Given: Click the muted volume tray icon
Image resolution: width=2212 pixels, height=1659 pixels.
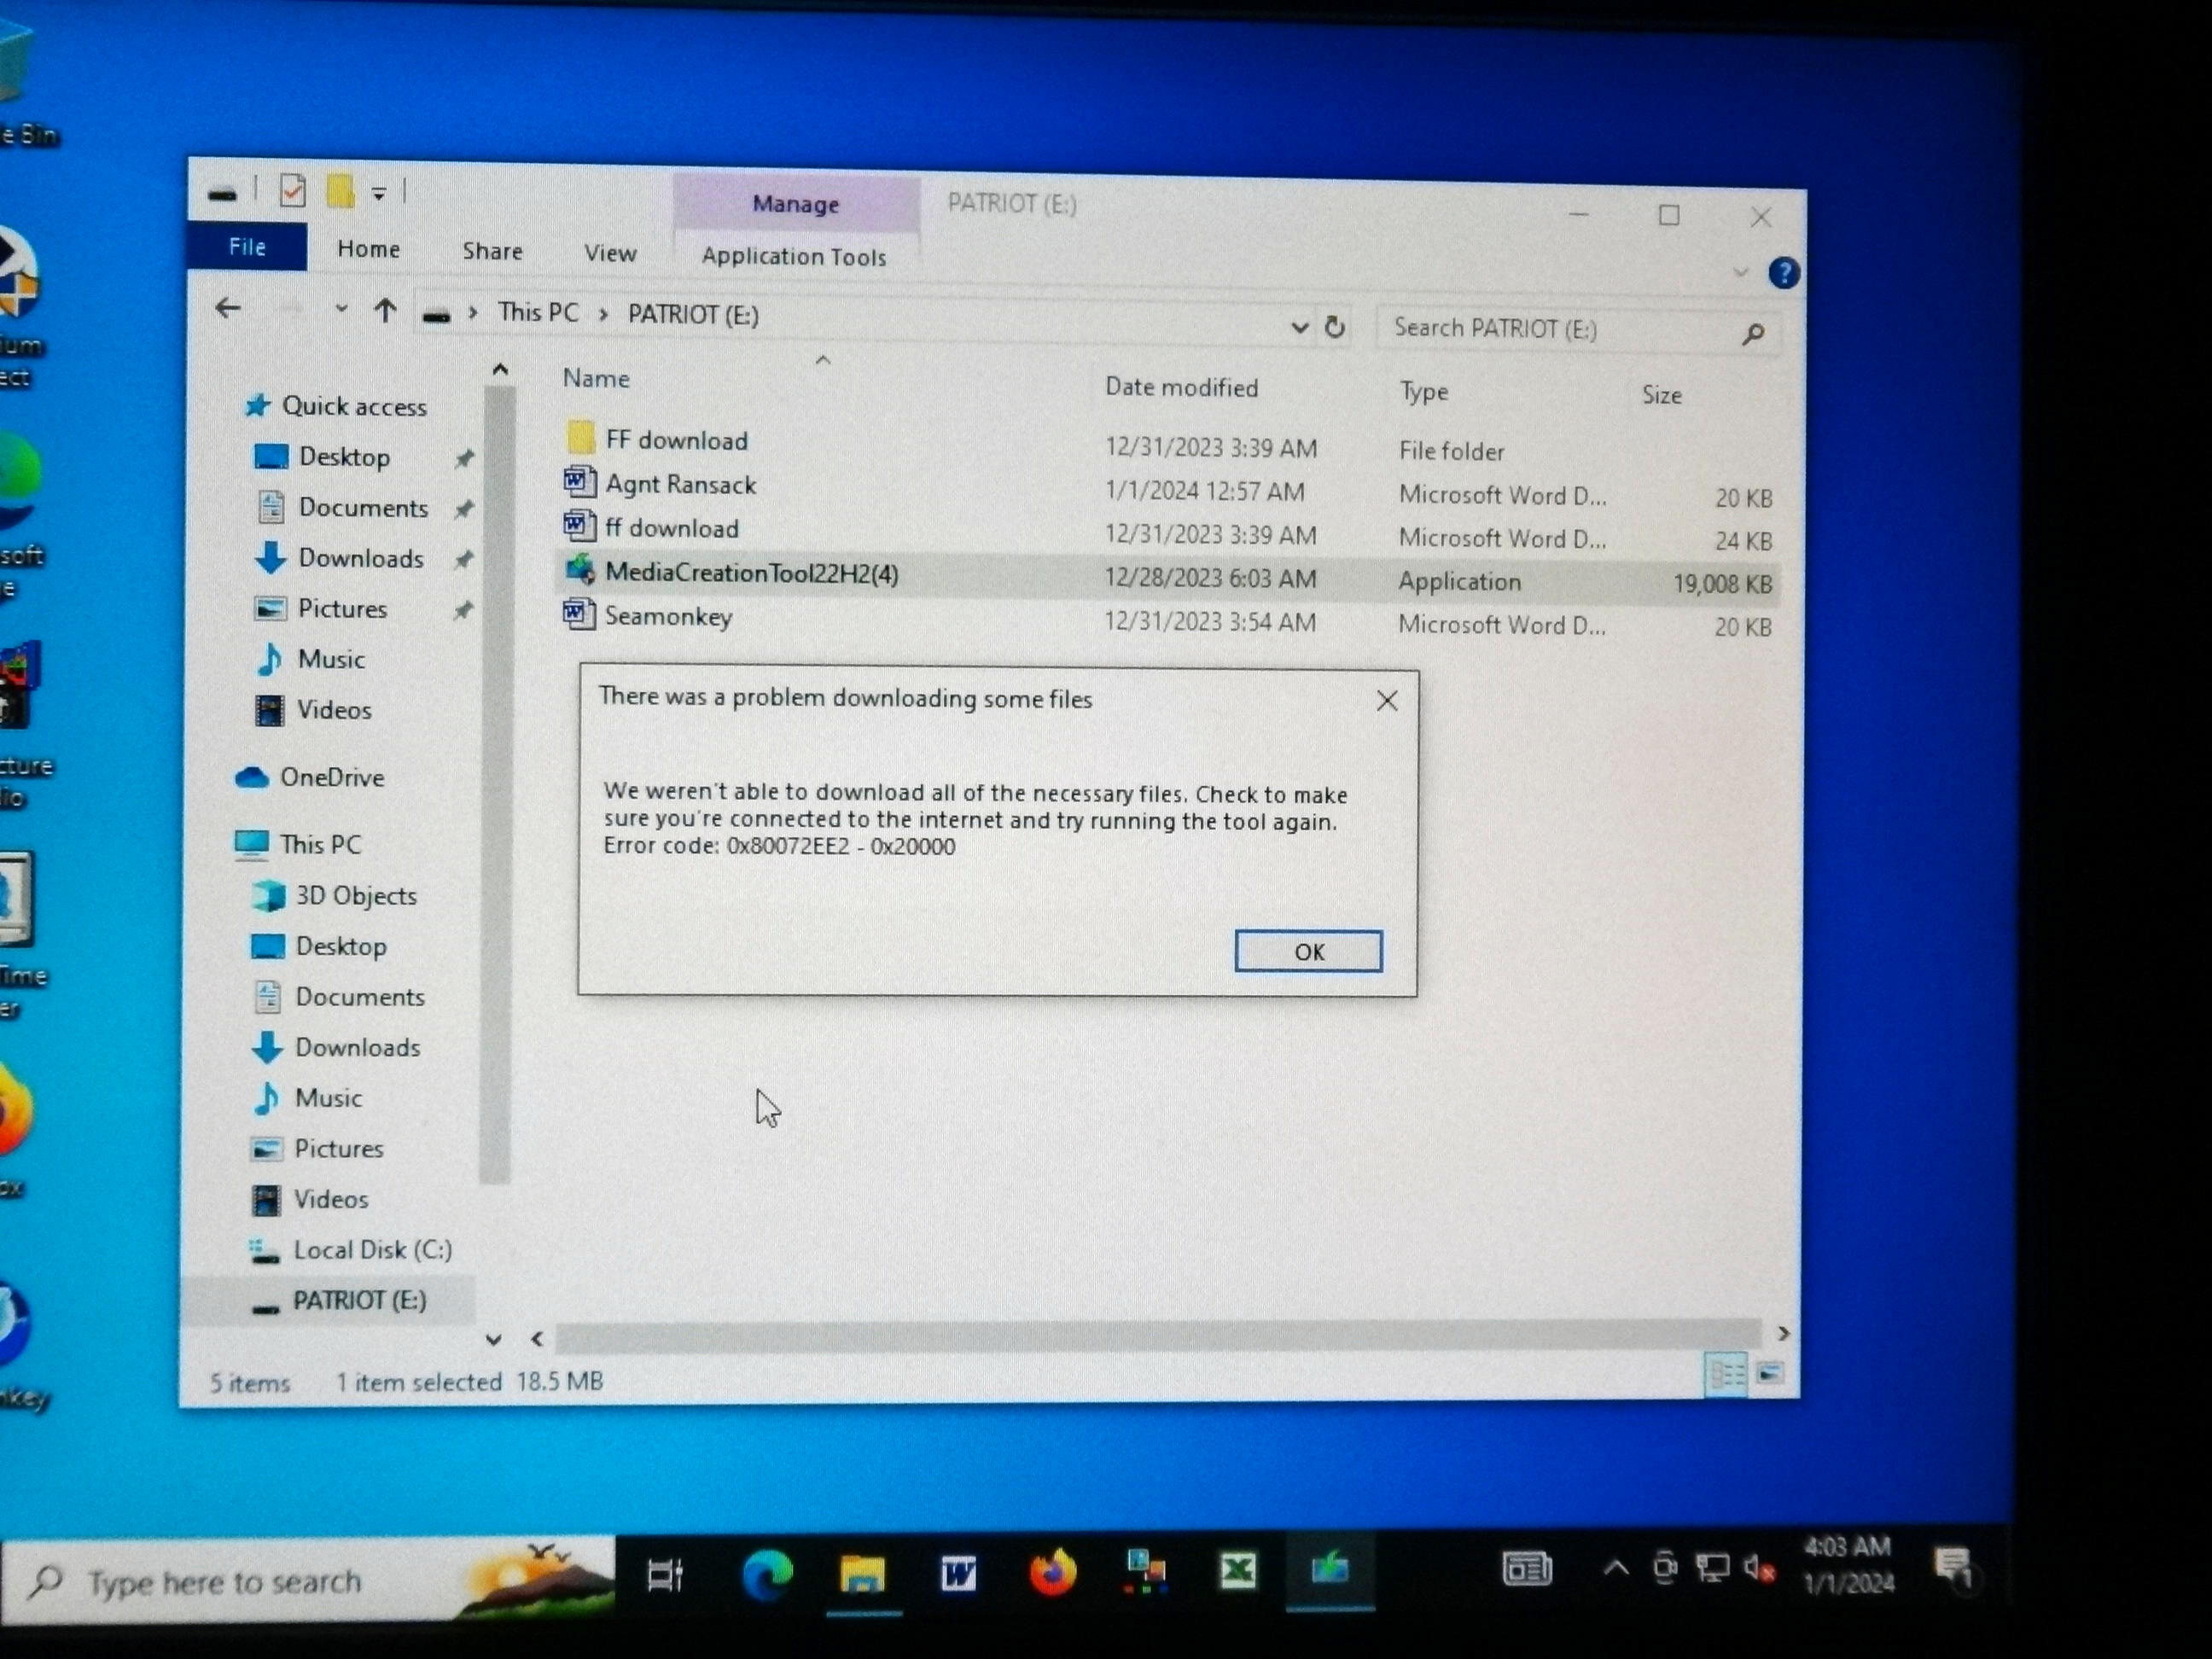Looking at the screenshot, I should pos(1759,1568).
